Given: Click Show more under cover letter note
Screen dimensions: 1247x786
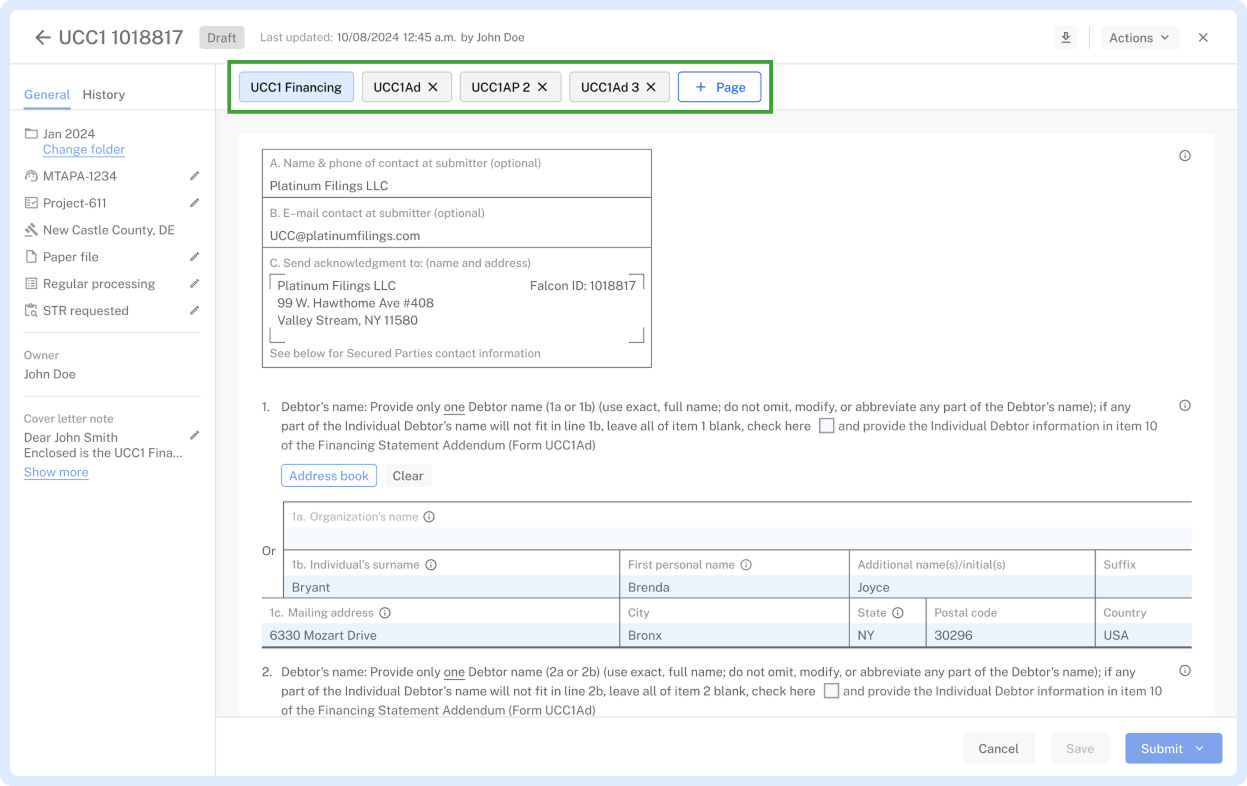Looking at the screenshot, I should [56, 472].
